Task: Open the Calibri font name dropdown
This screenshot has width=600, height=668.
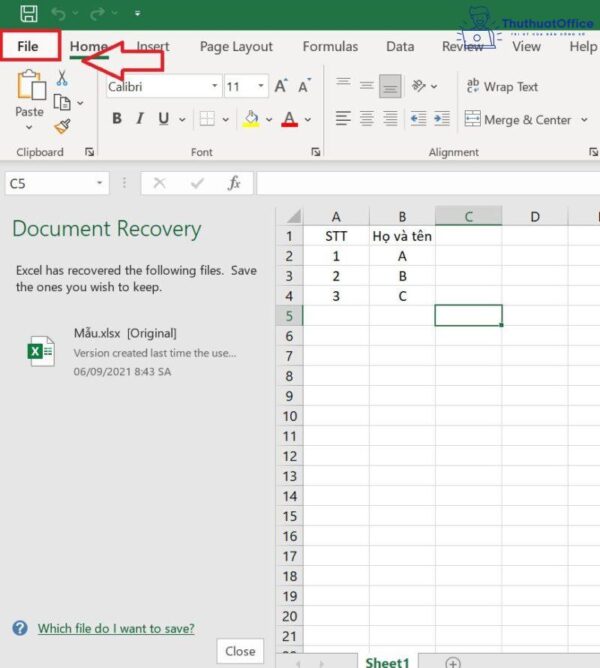Action: 215,86
